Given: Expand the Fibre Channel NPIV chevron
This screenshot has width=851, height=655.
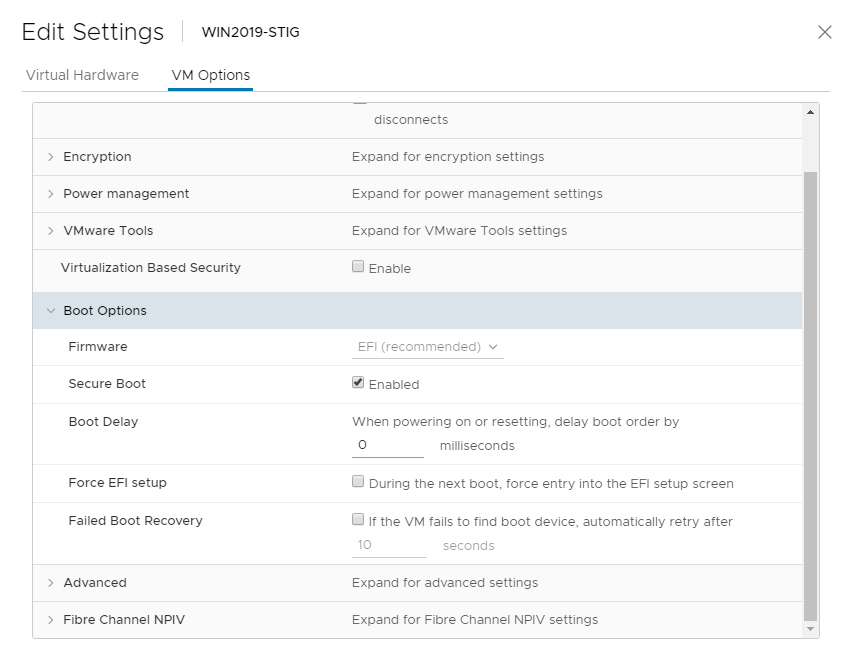Looking at the screenshot, I should [x=50, y=620].
